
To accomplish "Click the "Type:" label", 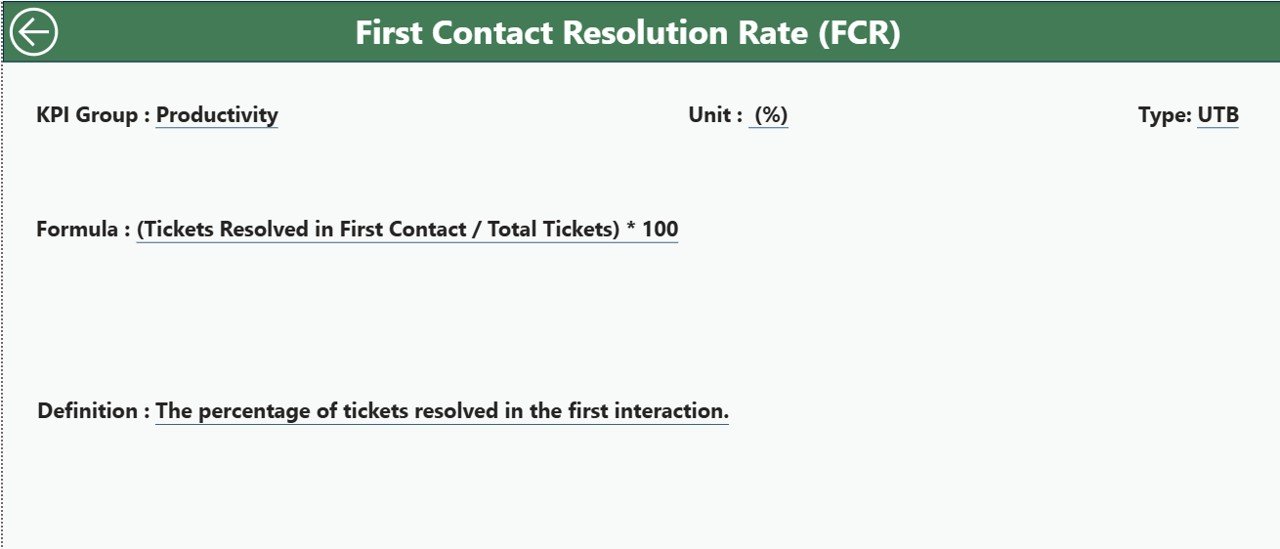I will (1165, 115).
